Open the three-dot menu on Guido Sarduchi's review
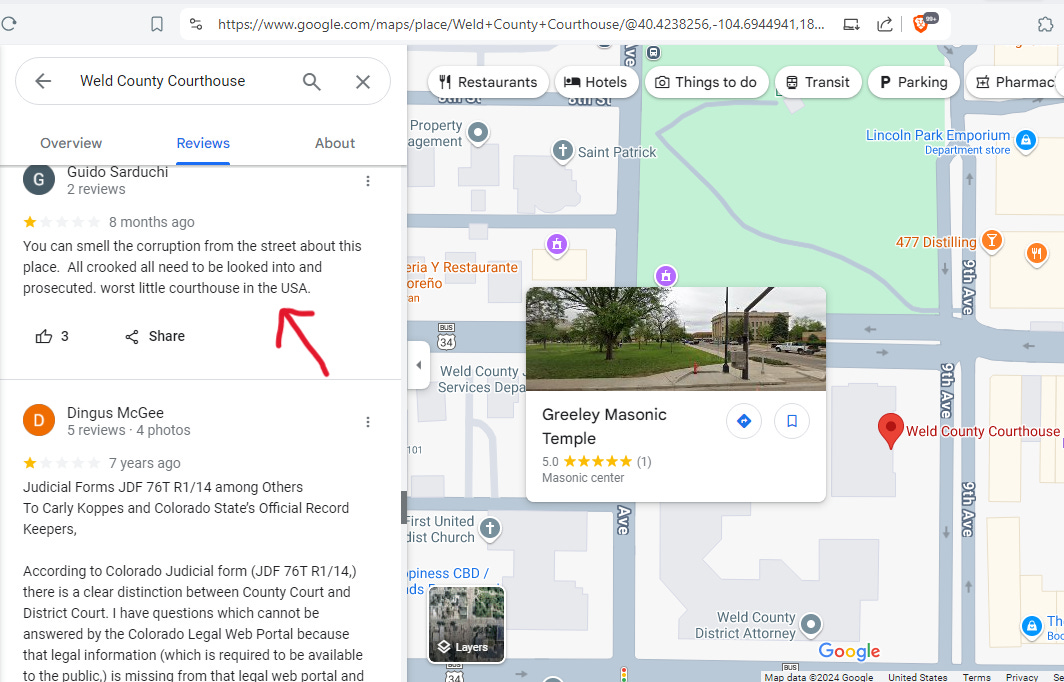Screen dimensions: 1064x682 point(368,181)
